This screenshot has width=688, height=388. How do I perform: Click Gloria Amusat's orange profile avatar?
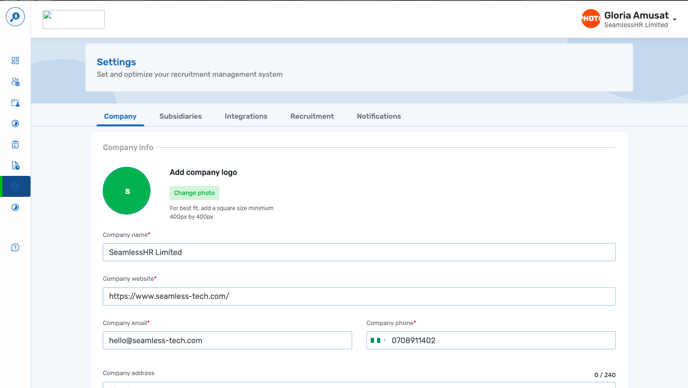(591, 18)
